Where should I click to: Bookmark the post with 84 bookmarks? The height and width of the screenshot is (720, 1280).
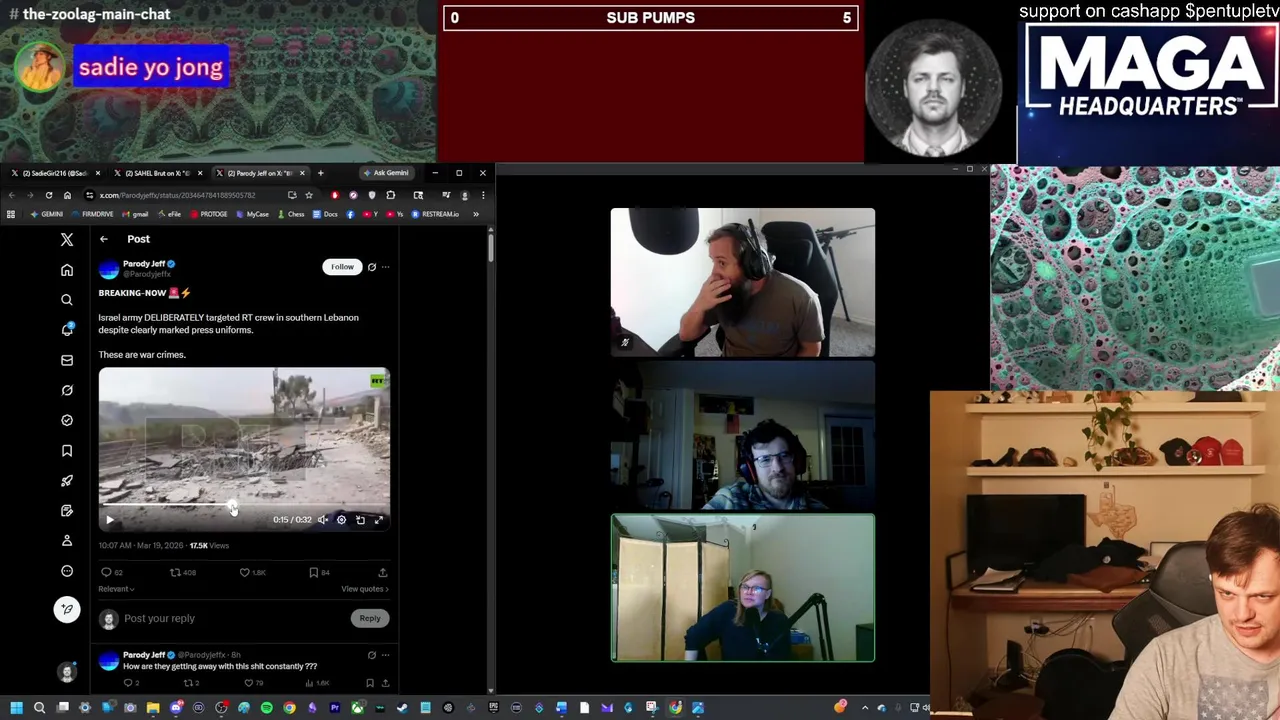(x=313, y=572)
